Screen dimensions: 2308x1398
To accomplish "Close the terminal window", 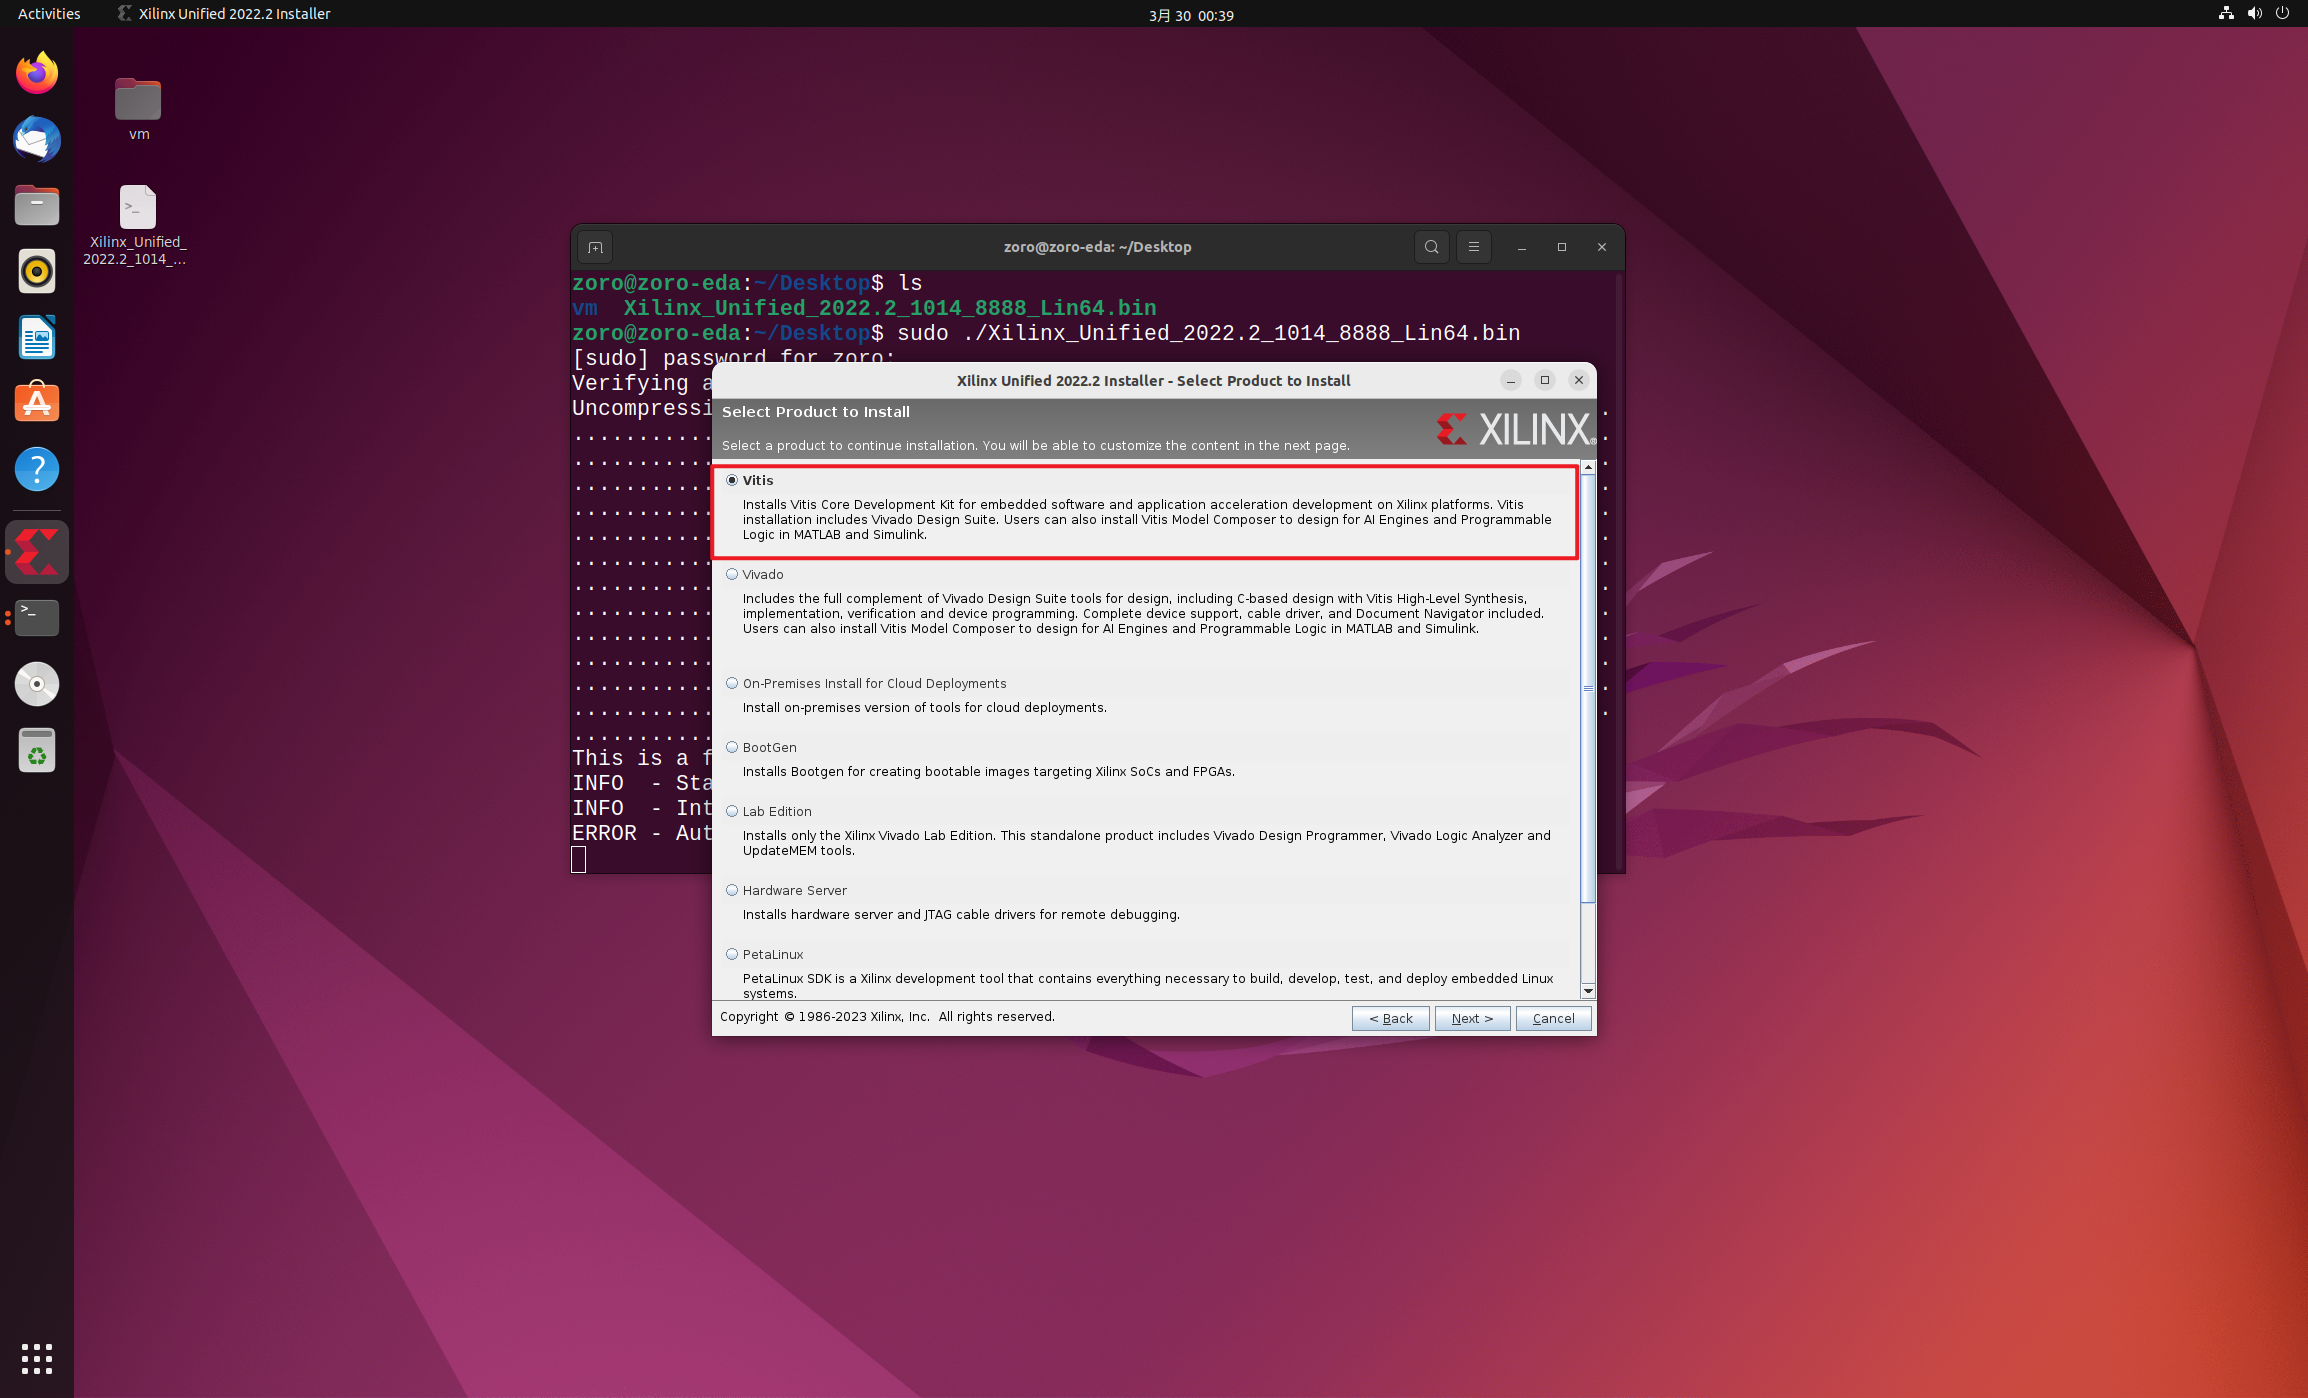I will click(1602, 247).
